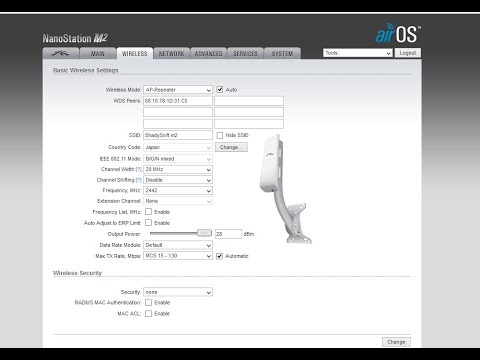The image size is (480, 360).
Task: Open the Tools dropdown
Action: point(358,53)
